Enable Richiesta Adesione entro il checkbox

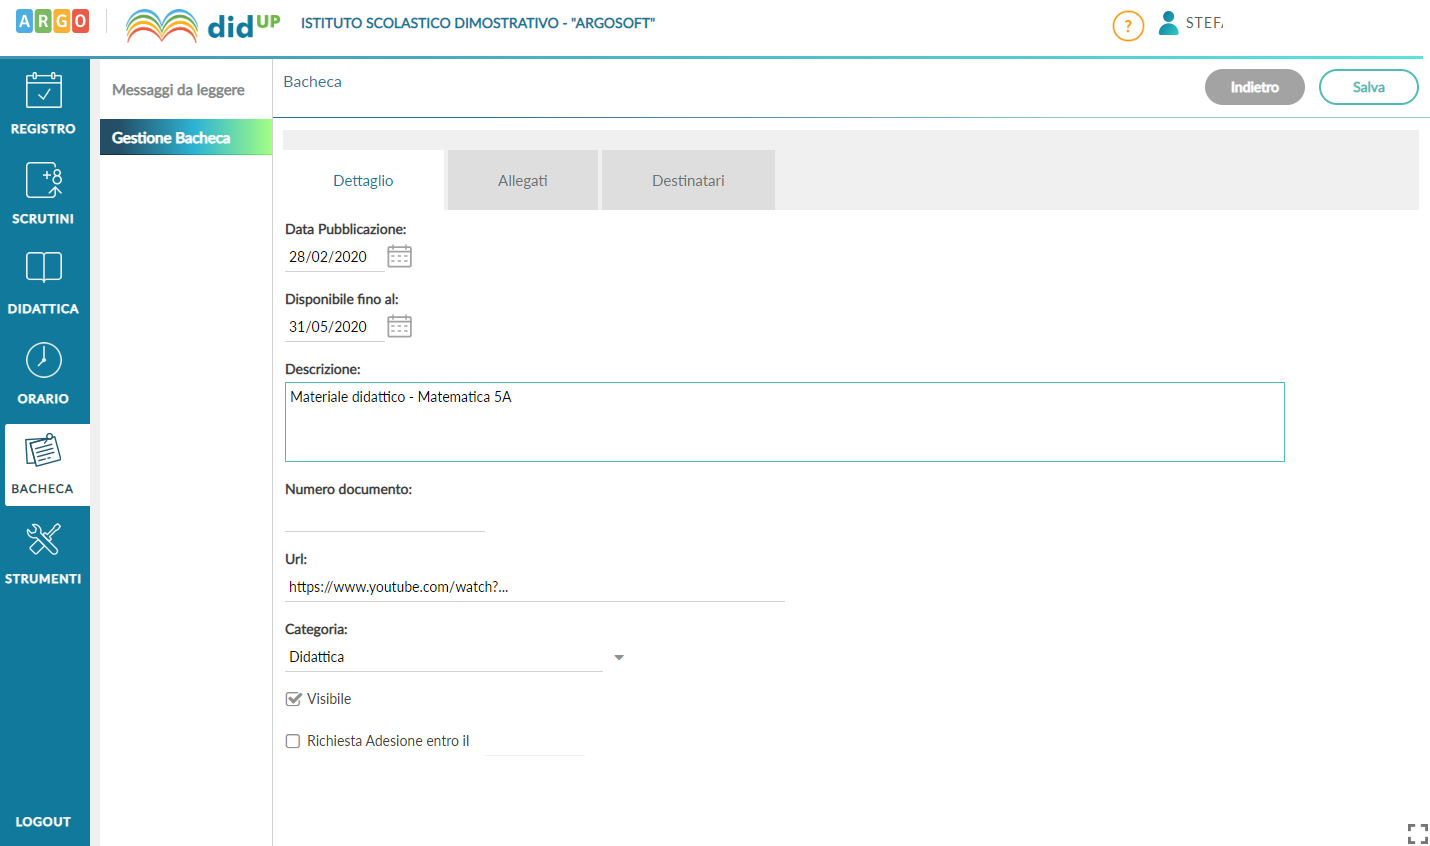click(293, 741)
